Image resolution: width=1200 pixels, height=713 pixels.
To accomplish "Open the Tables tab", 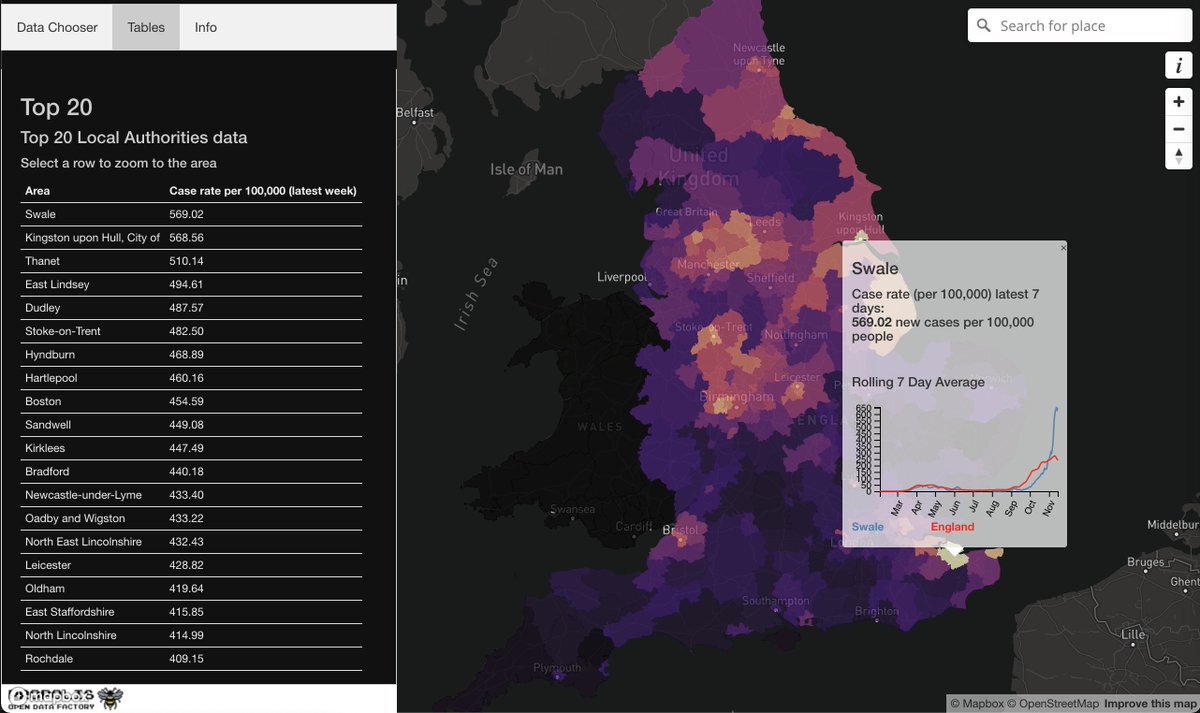I will tap(146, 27).
